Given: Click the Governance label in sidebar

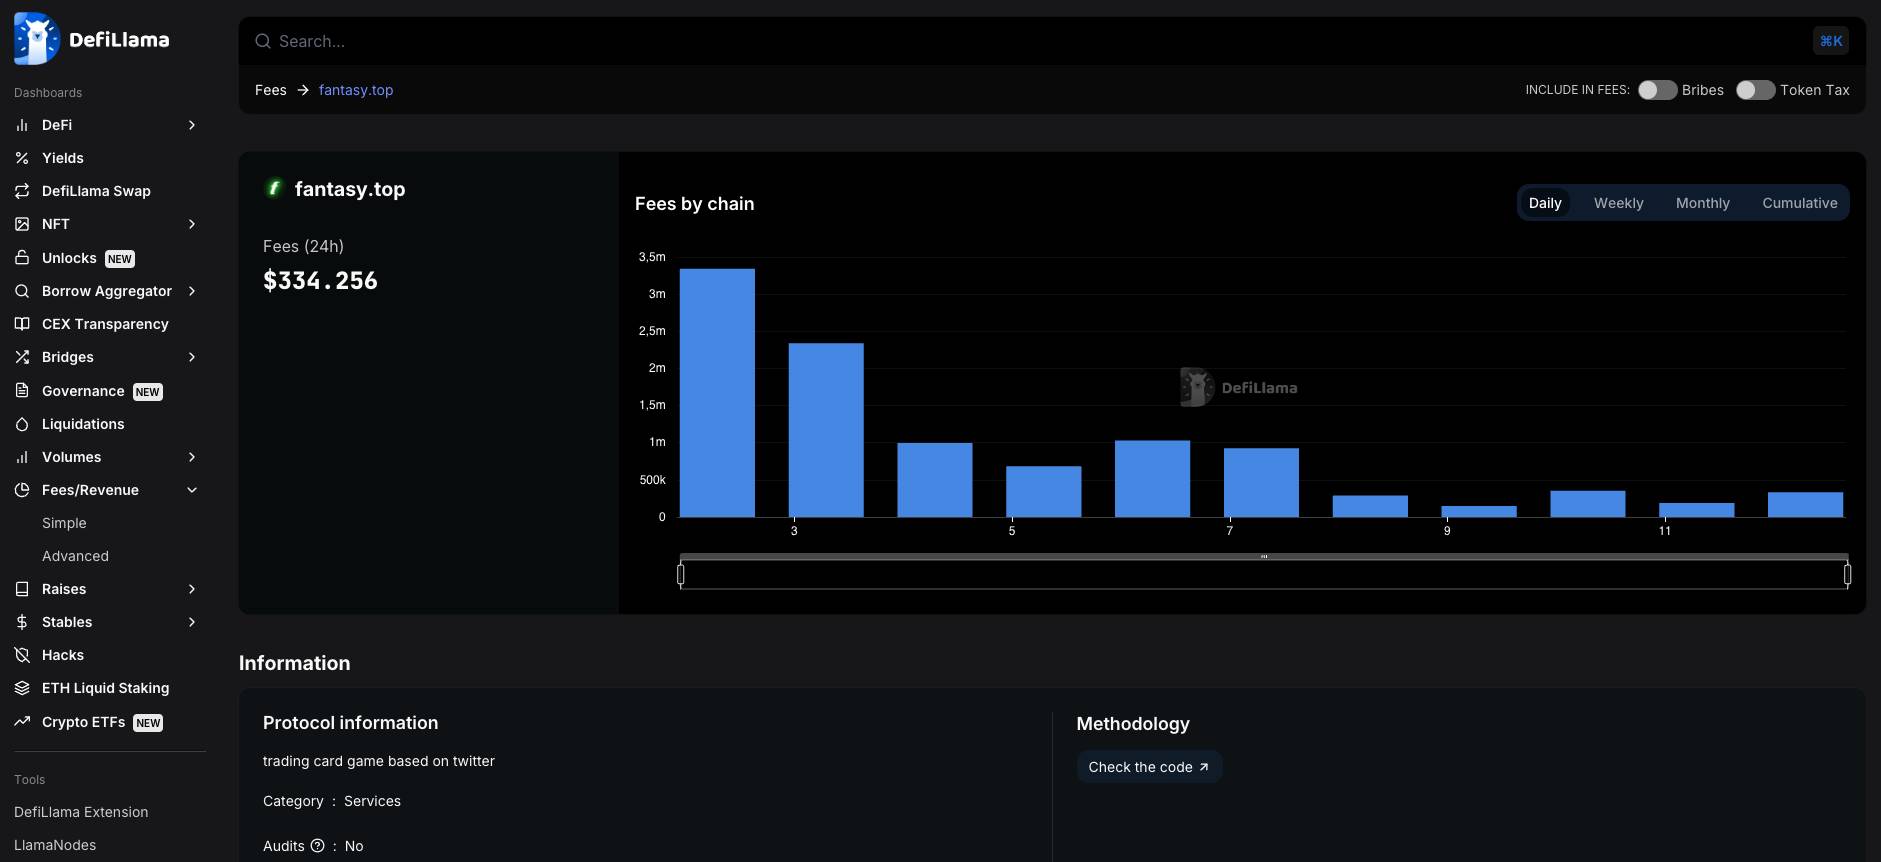Looking at the screenshot, I should (83, 391).
